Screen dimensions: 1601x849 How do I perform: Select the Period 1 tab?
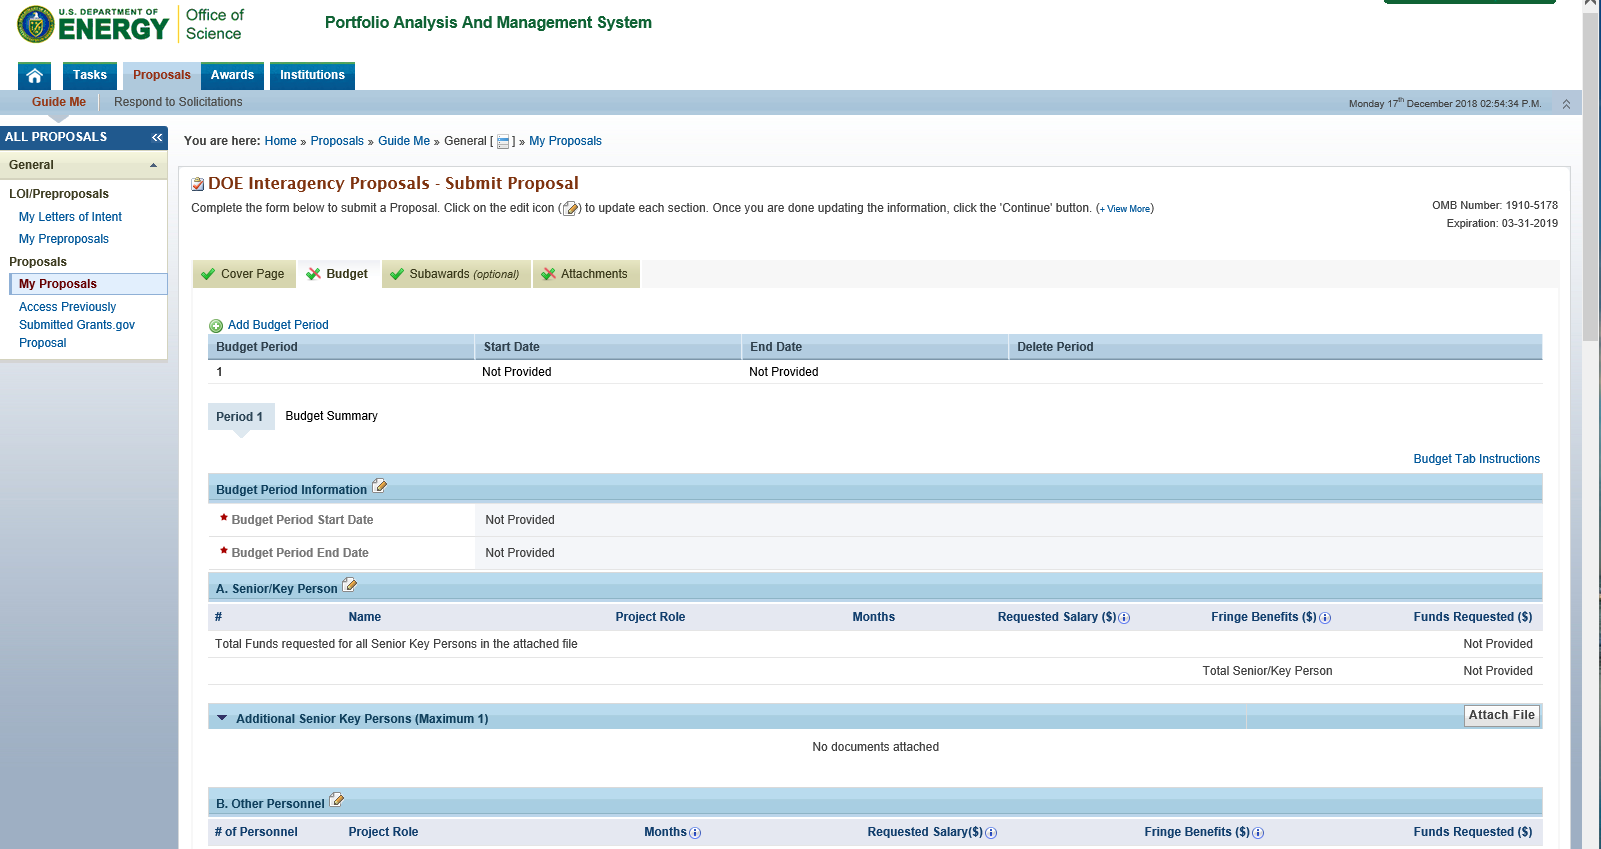click(240, 417)
